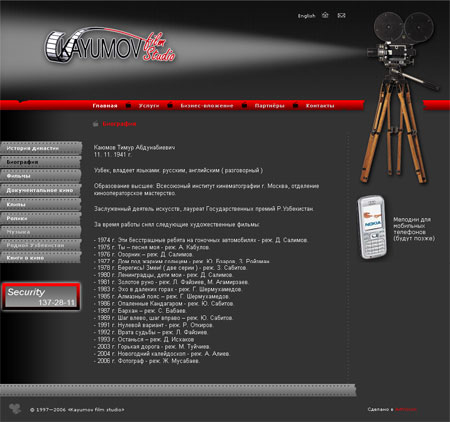Click the 1992 г. Врата судьбы line
The width and height of the screenshot is (450, 422).
pos(151,332)
